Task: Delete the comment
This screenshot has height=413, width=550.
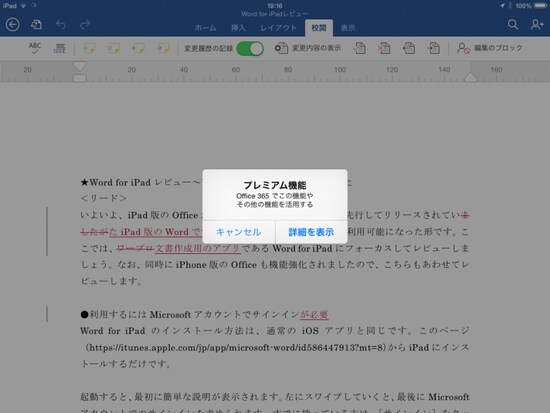Action: tap(113, 48)
